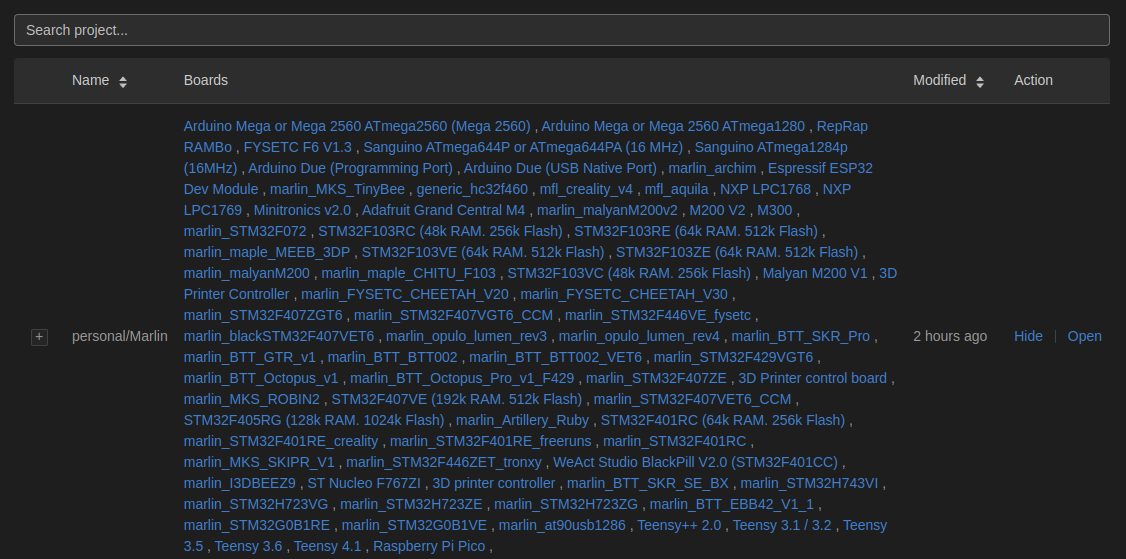Open Arduino Mega 2560 ATmega2560 board link
The width and height of the screenshot is (1126, 559).
tap(357, 126)
